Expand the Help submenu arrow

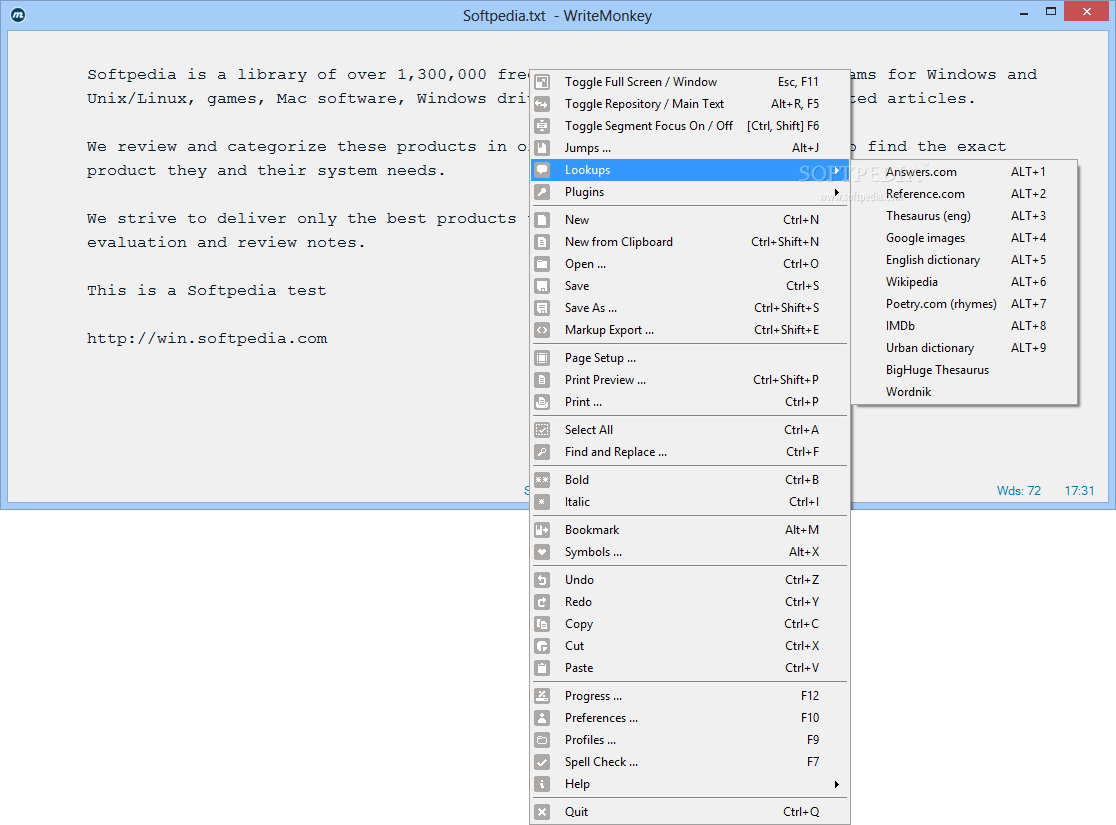[x=836, y=784]
